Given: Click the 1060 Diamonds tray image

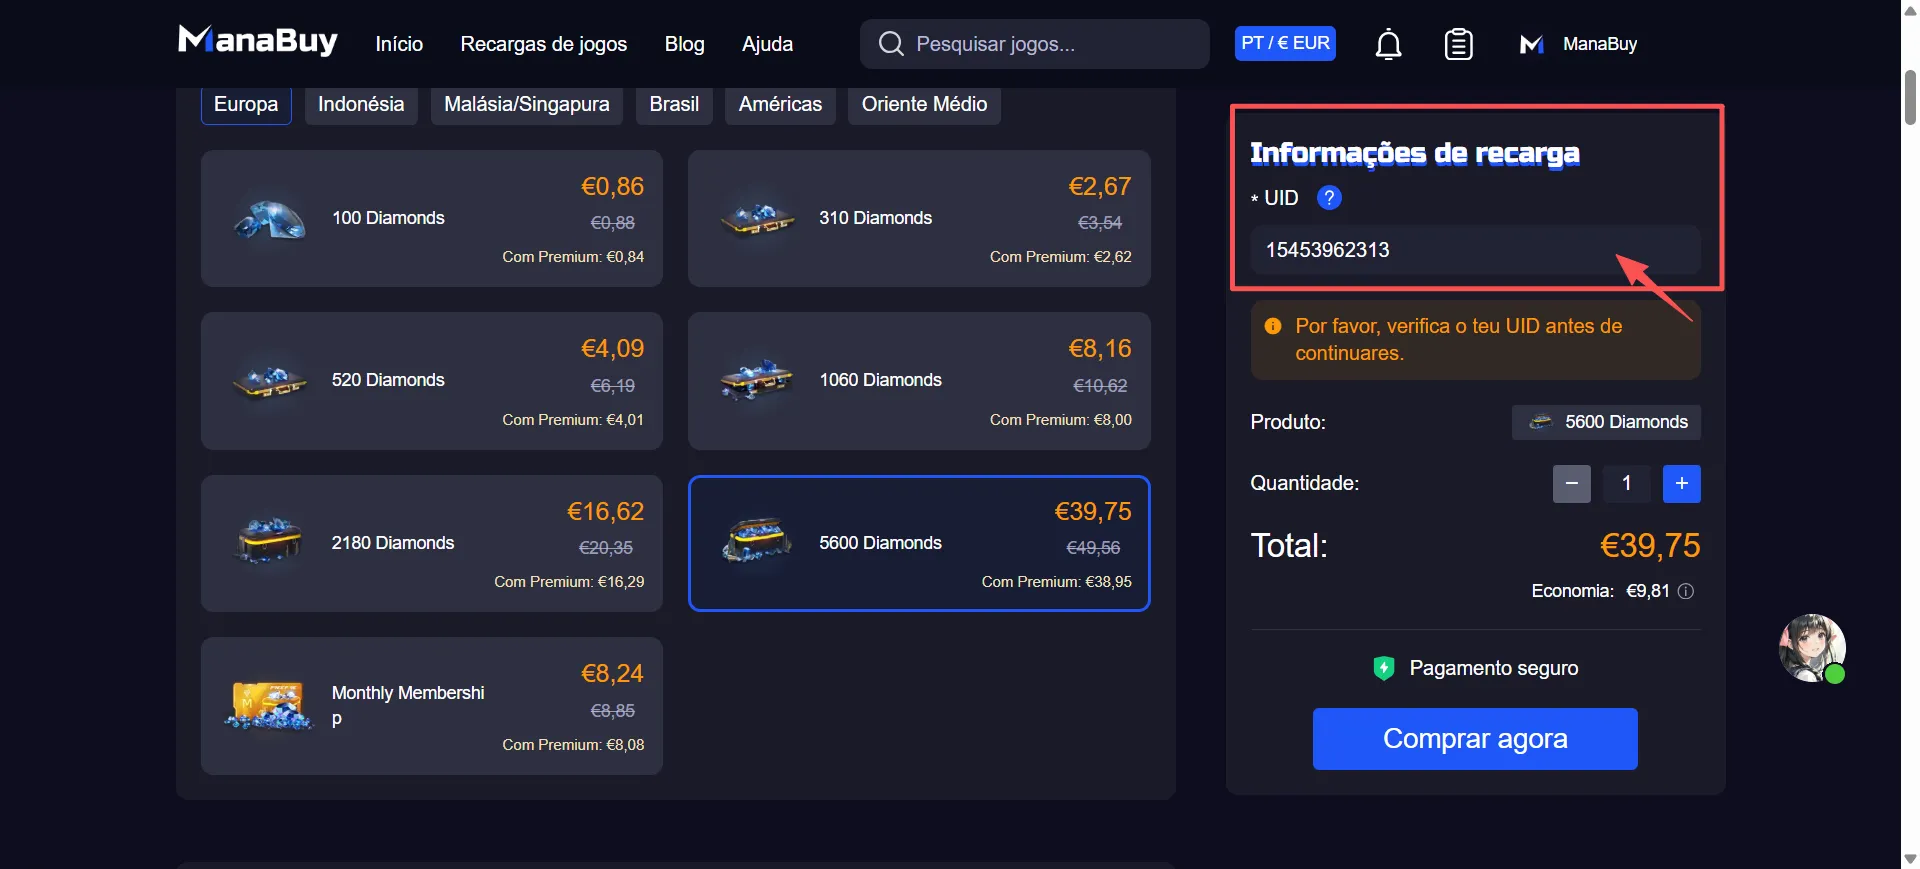Looking at the screenshot, I should (x=757, y=380).
